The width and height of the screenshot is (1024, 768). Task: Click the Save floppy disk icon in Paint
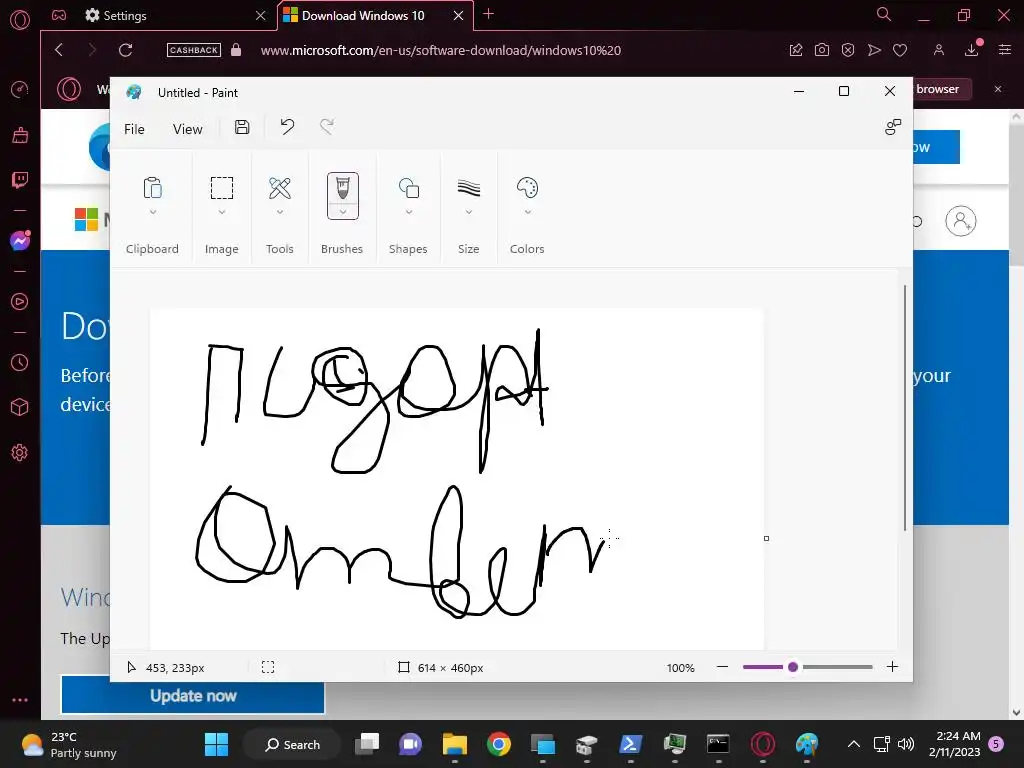point(242,127)
